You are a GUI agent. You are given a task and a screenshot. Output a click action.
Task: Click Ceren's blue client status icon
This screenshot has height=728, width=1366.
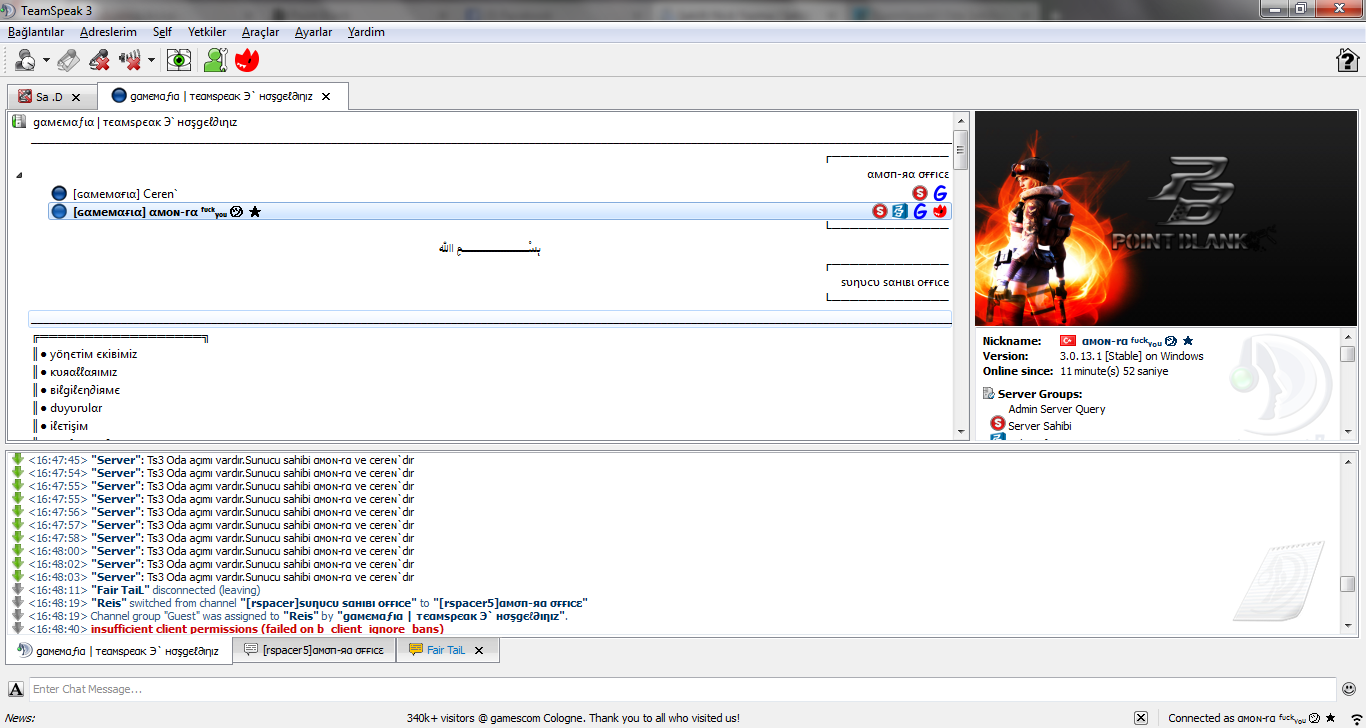pyautogui.click(x=59, y=193)
